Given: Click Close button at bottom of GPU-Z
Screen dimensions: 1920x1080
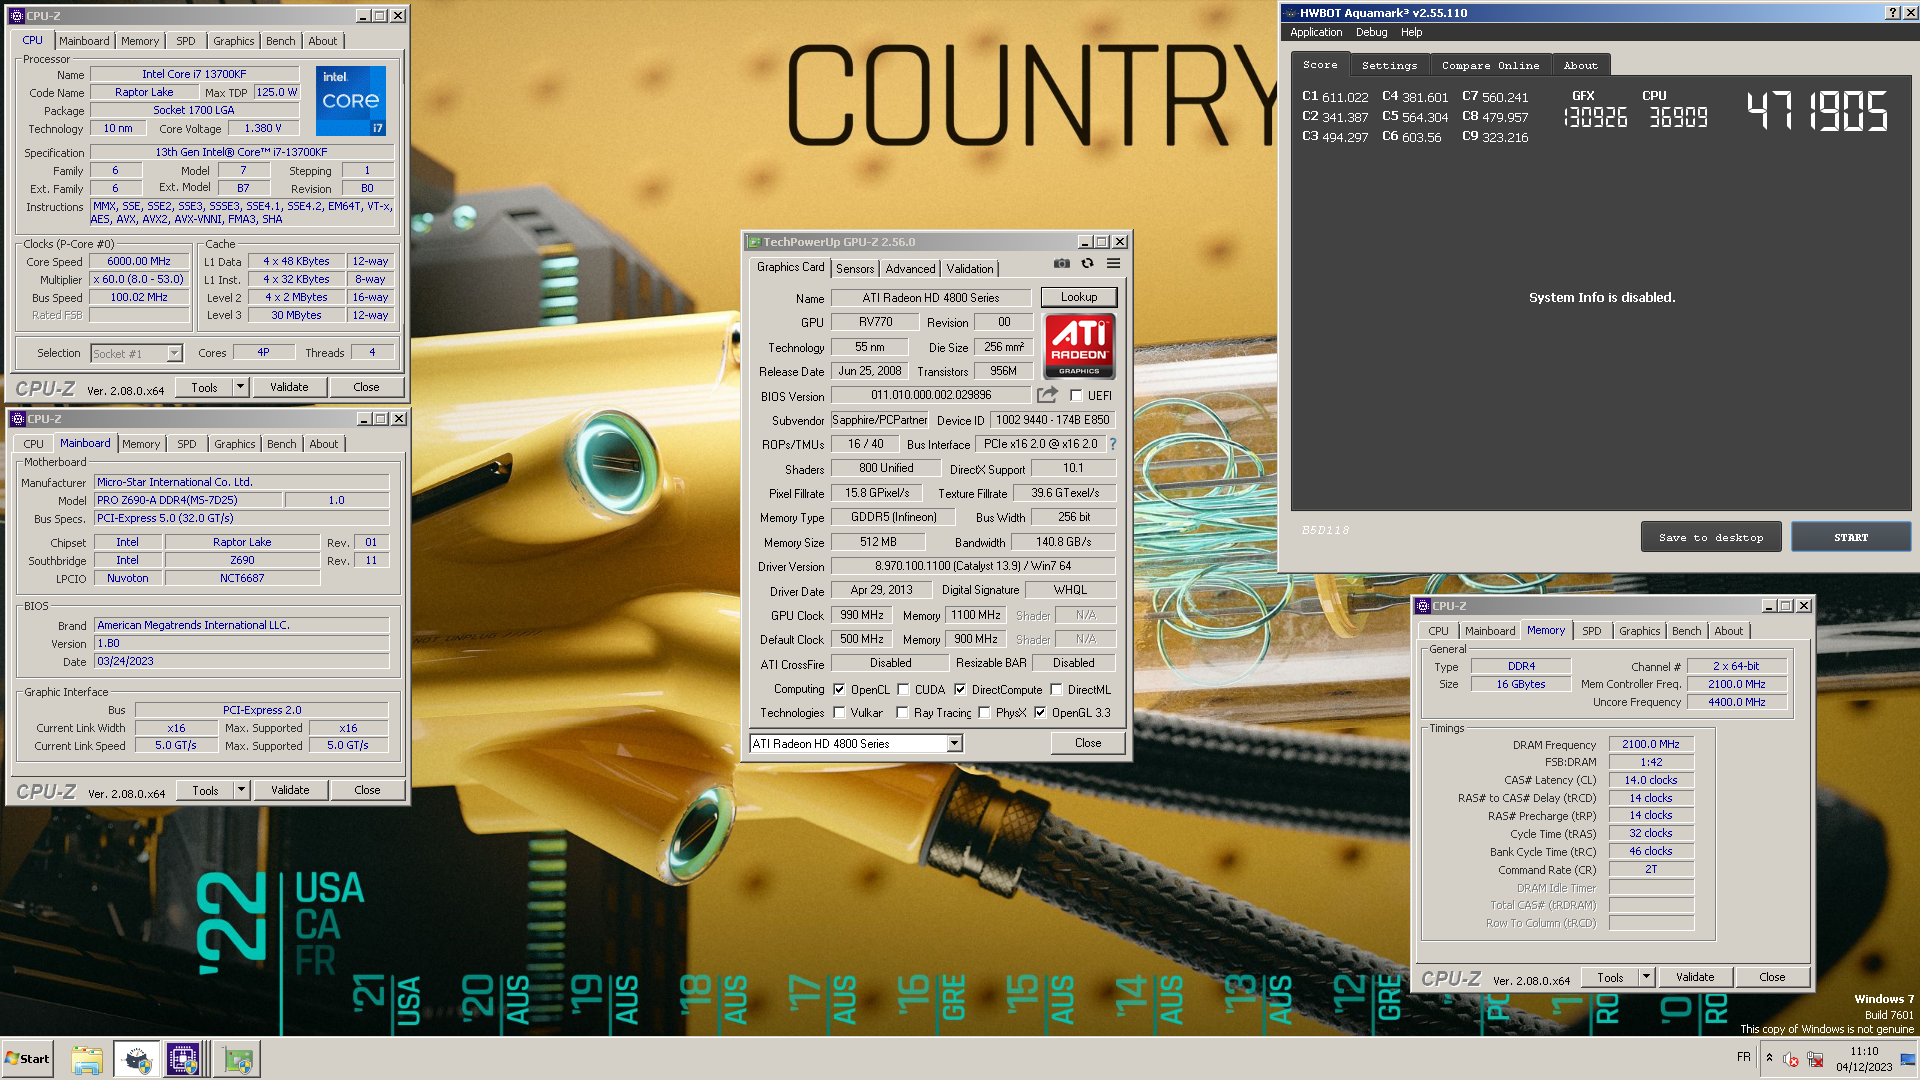Looking at the screenshot, I should 1088,743.
